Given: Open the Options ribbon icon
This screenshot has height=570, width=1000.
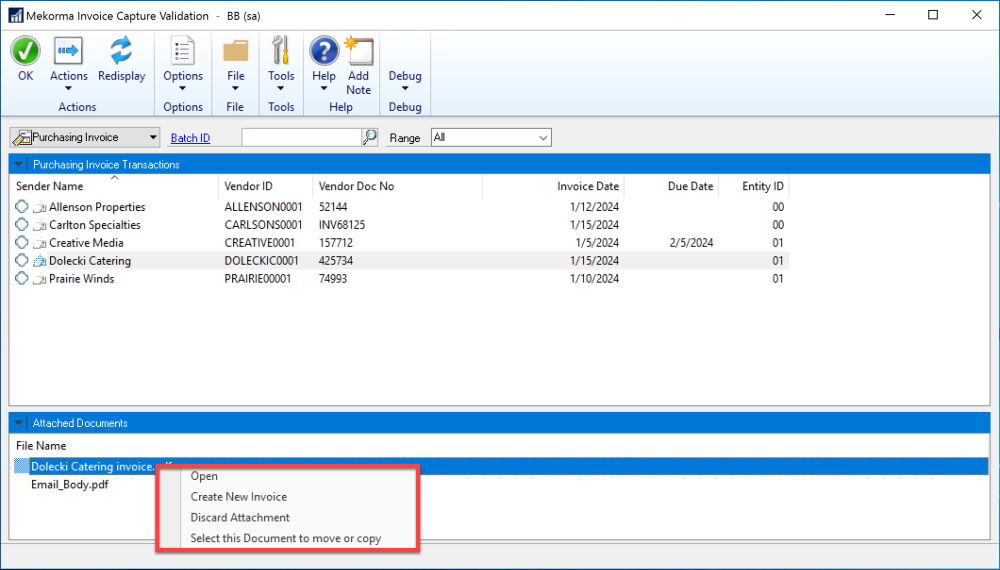Looking at the screenshot, I should coord(182,51).
